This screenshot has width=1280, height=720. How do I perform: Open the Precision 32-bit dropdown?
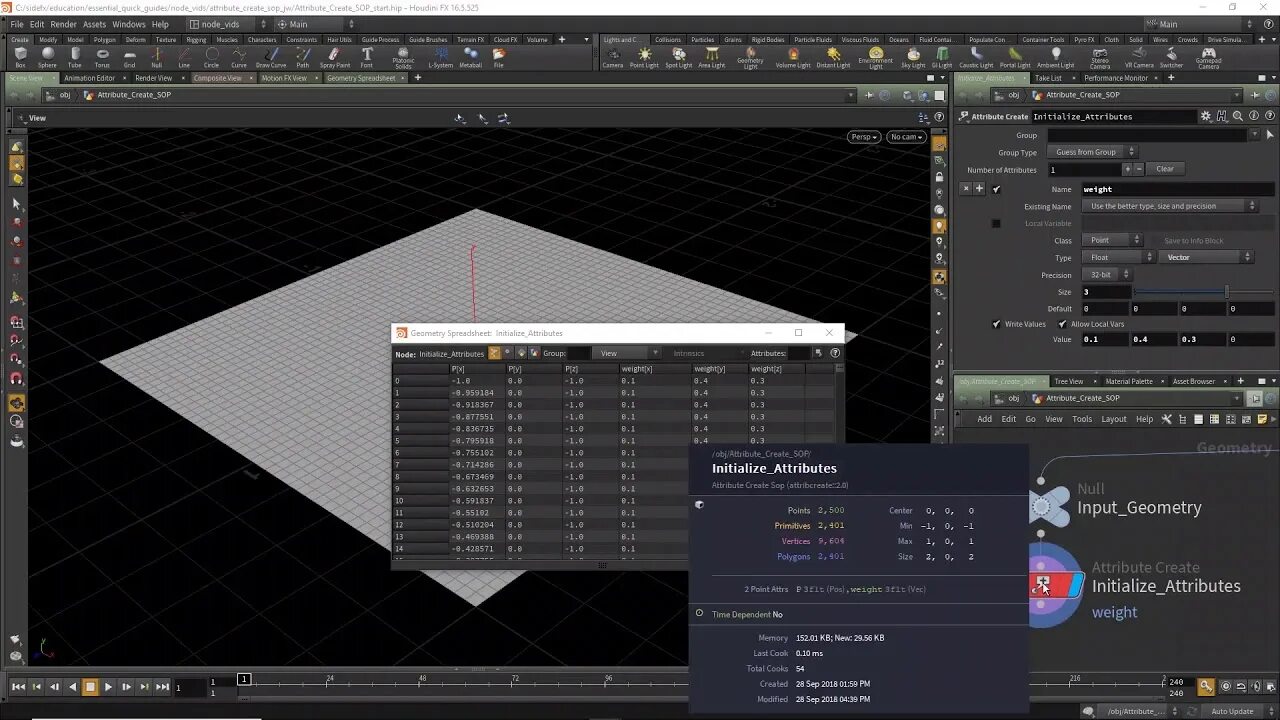[1106, 274]
